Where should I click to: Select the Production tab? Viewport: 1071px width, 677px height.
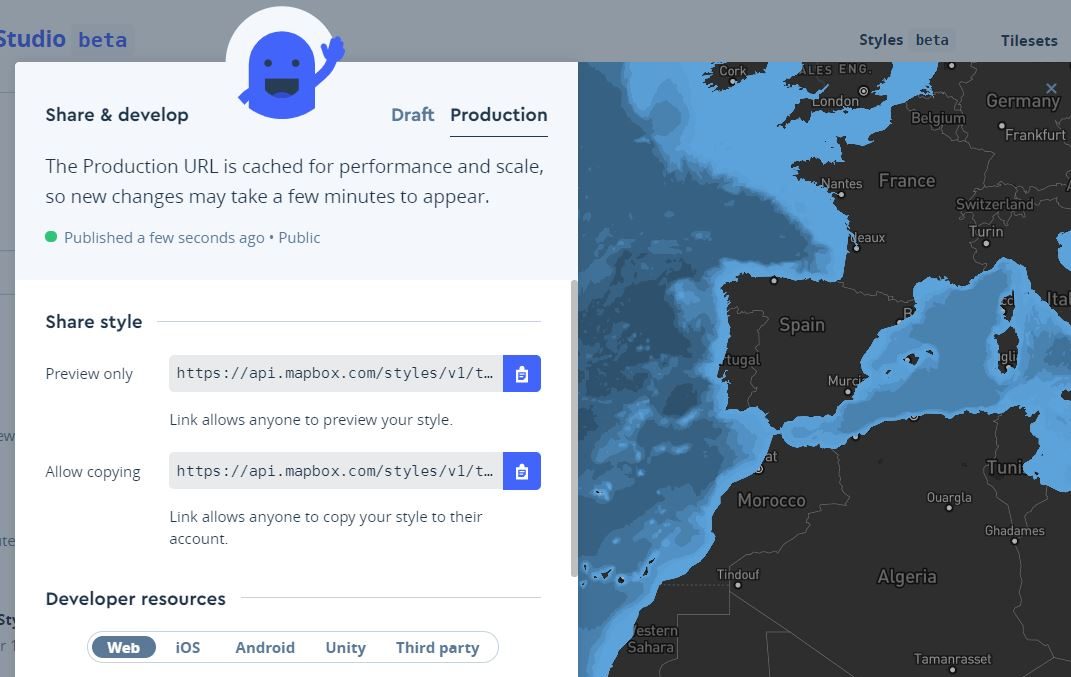click(x=498, y=115)
